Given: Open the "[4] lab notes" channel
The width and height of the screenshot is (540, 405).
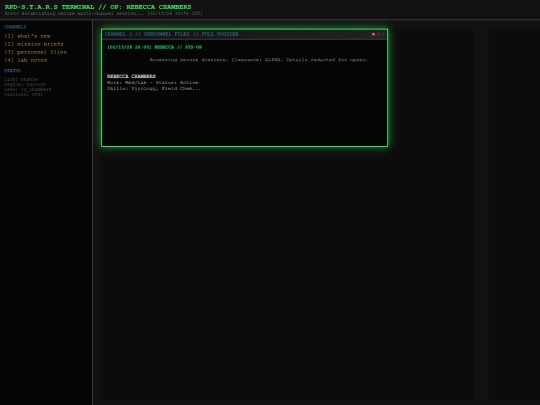Looking at the screenshot, I should tap(25, 60).
